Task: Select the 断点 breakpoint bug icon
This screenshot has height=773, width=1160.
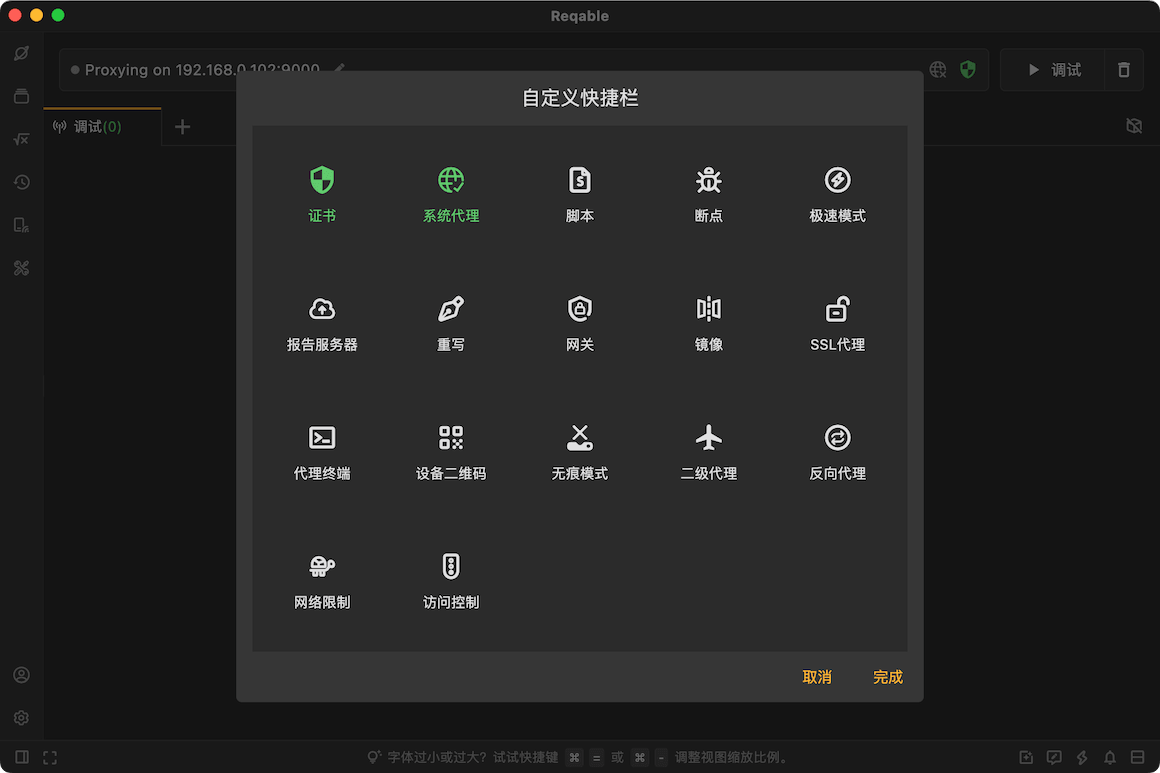Action: pos(708,180)
